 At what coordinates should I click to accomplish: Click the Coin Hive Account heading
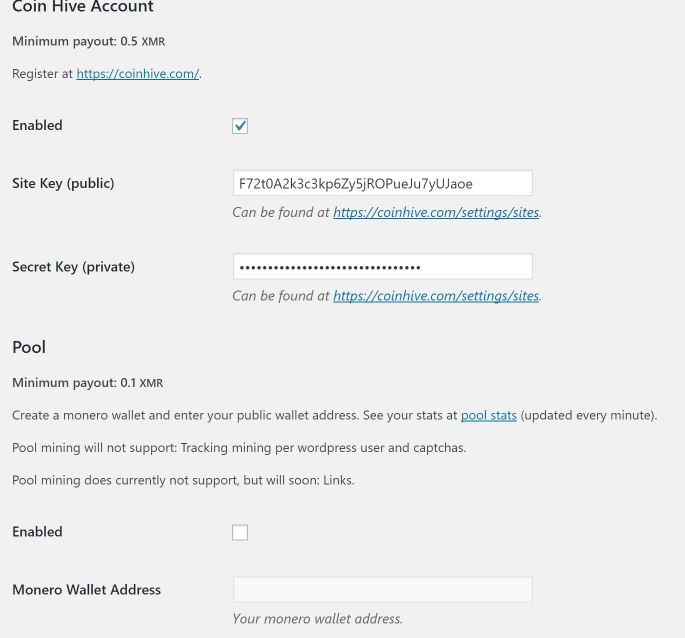[x=83, y=7]
